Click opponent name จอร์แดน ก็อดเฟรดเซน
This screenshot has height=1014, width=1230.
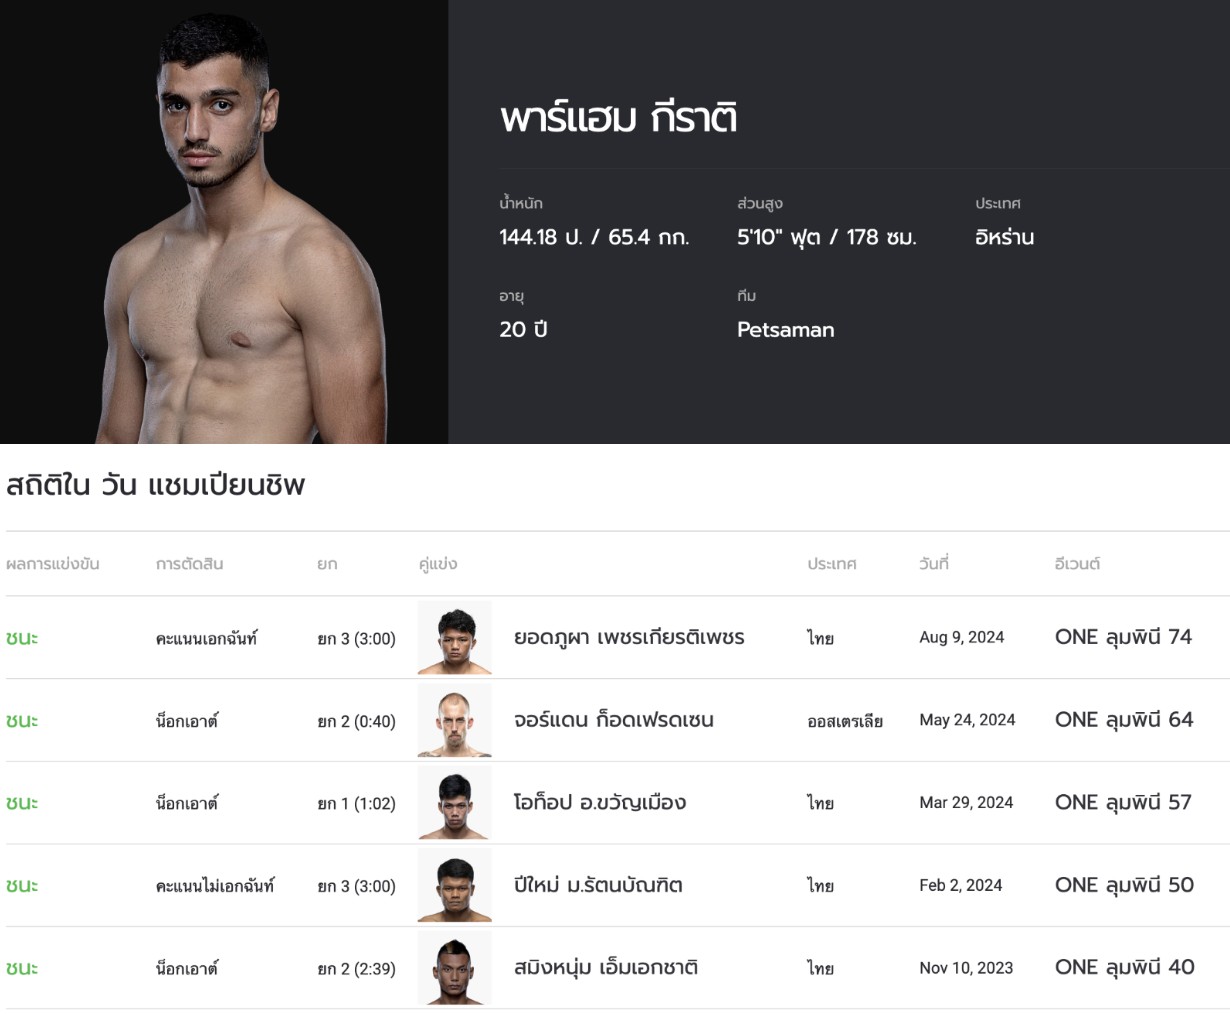(x=614, y=720)
